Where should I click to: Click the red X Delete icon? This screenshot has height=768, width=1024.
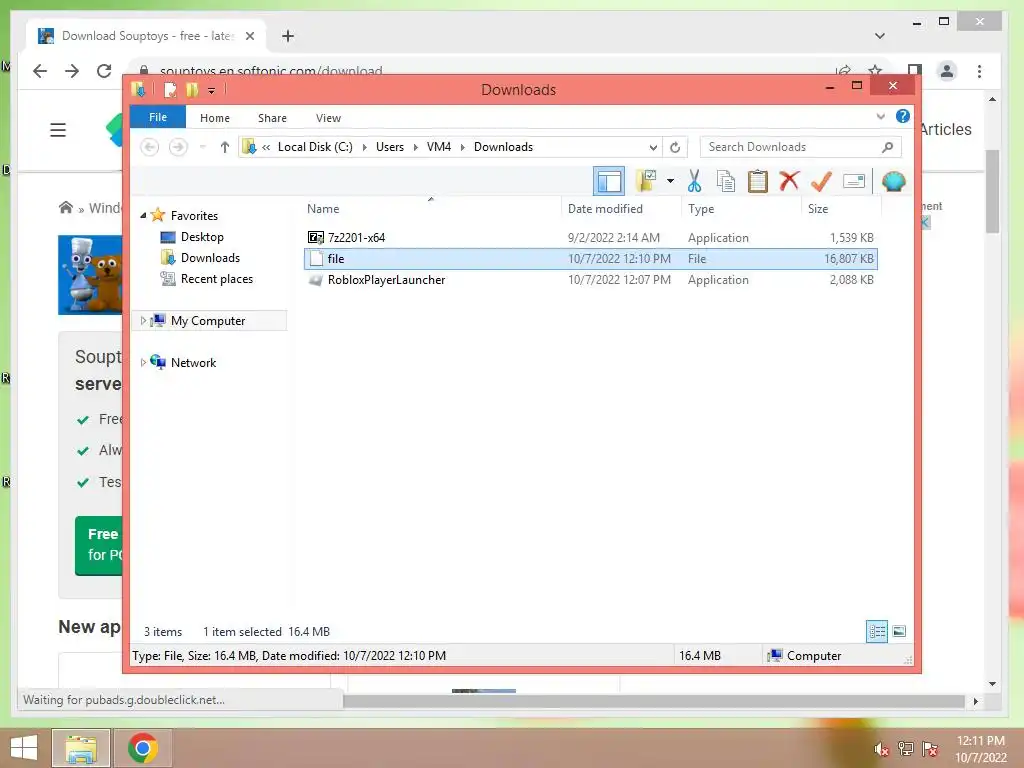(x=789, y=180)
